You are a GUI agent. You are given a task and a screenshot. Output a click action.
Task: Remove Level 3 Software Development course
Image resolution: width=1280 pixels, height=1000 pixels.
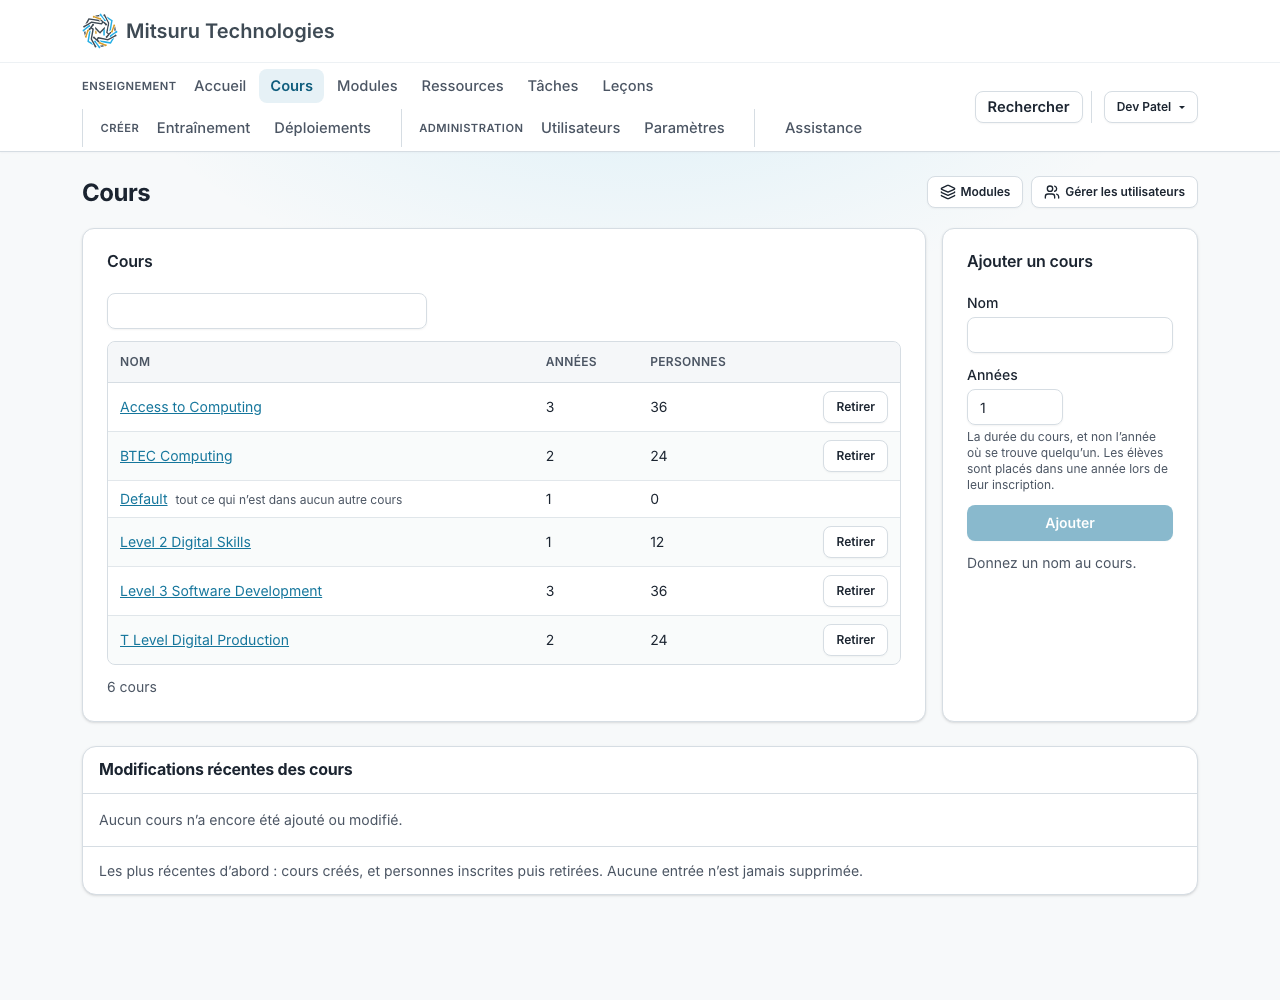(855, 591)
